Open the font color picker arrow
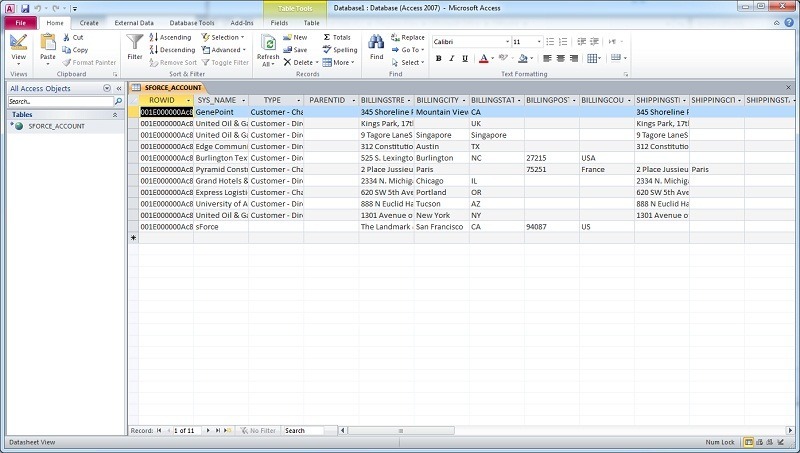 [x=493, y=58]
